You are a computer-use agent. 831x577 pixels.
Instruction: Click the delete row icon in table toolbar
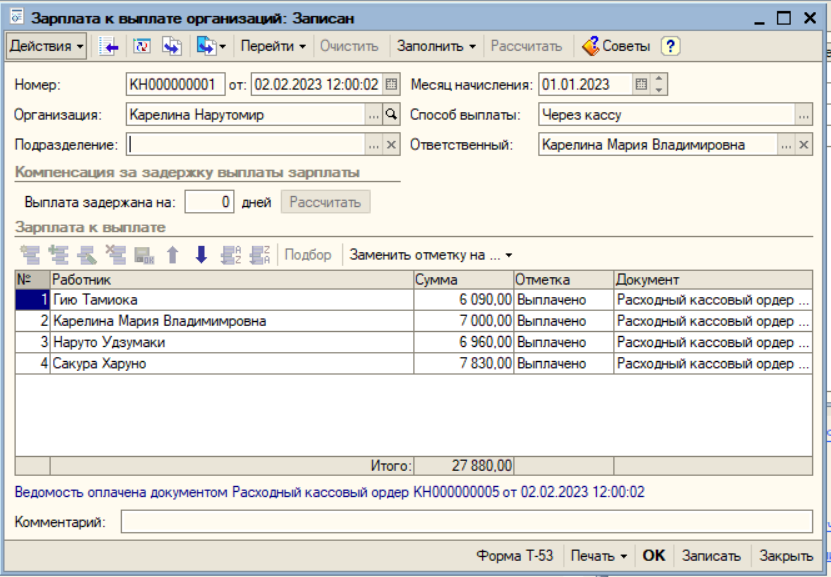[115, 255]
